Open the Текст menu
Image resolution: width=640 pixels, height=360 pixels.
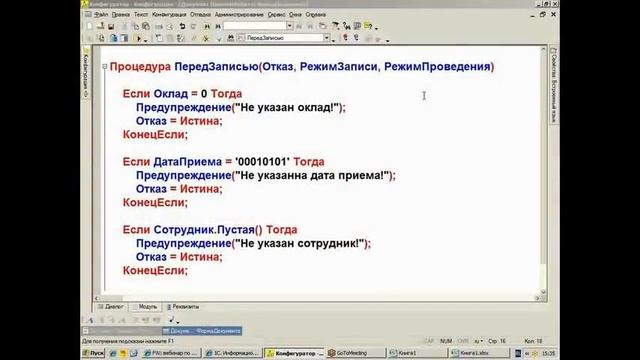coord(141,14)
